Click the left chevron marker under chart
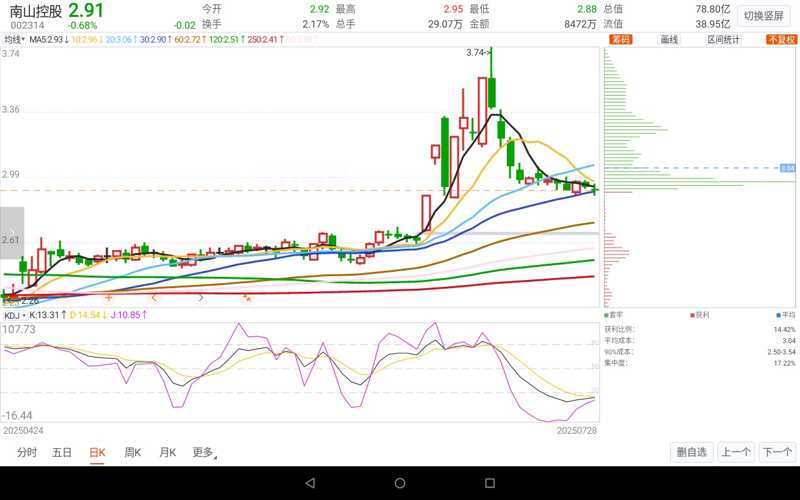 point(154,297)
